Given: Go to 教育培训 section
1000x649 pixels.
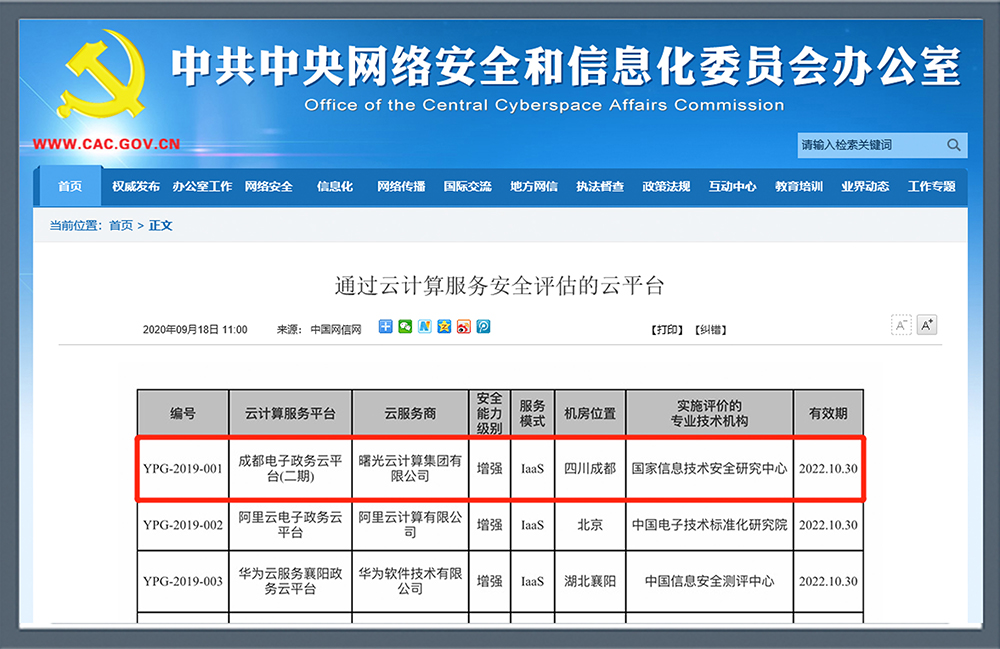Looking at the screenshot, I should pyautogui.click(x=799, y=187).
